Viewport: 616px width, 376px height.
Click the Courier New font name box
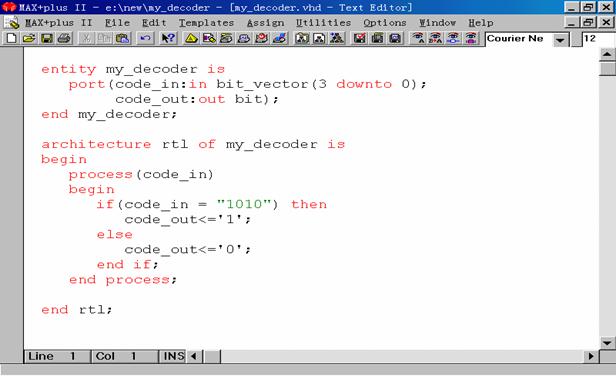[519, 39]
